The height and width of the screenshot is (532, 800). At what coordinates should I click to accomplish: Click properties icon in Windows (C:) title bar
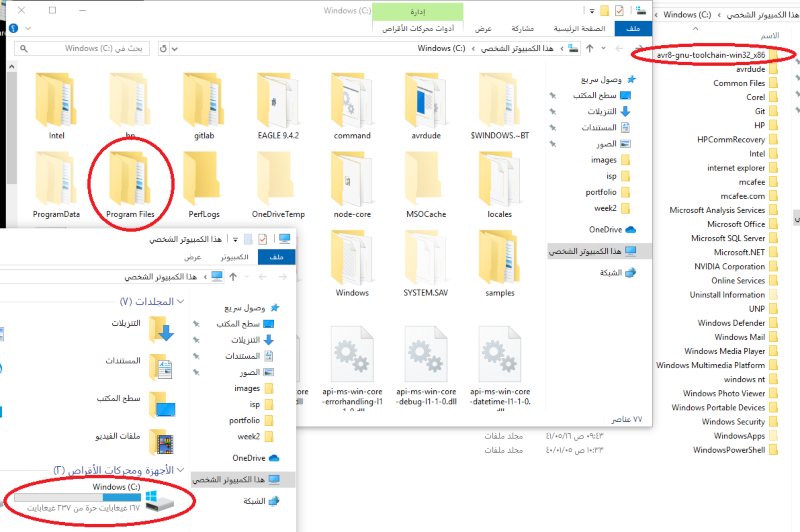click(619, 11)
